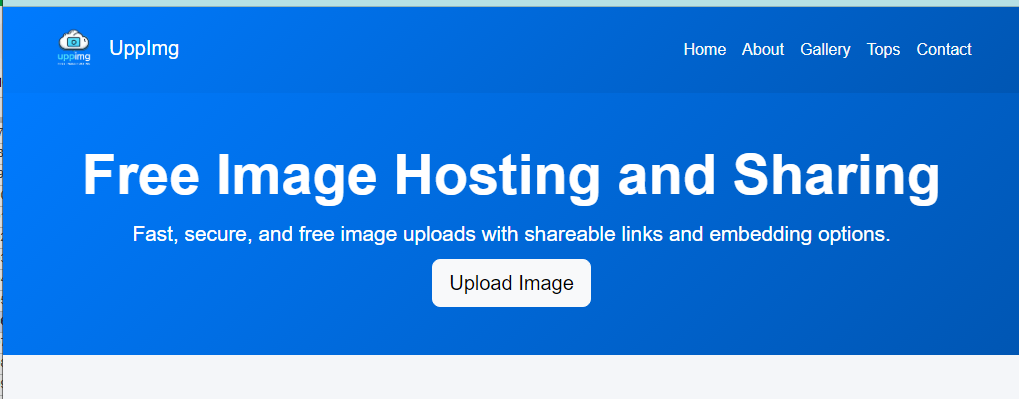
Task: Click the Upload Image button
Action: click(x=511, y=283)
